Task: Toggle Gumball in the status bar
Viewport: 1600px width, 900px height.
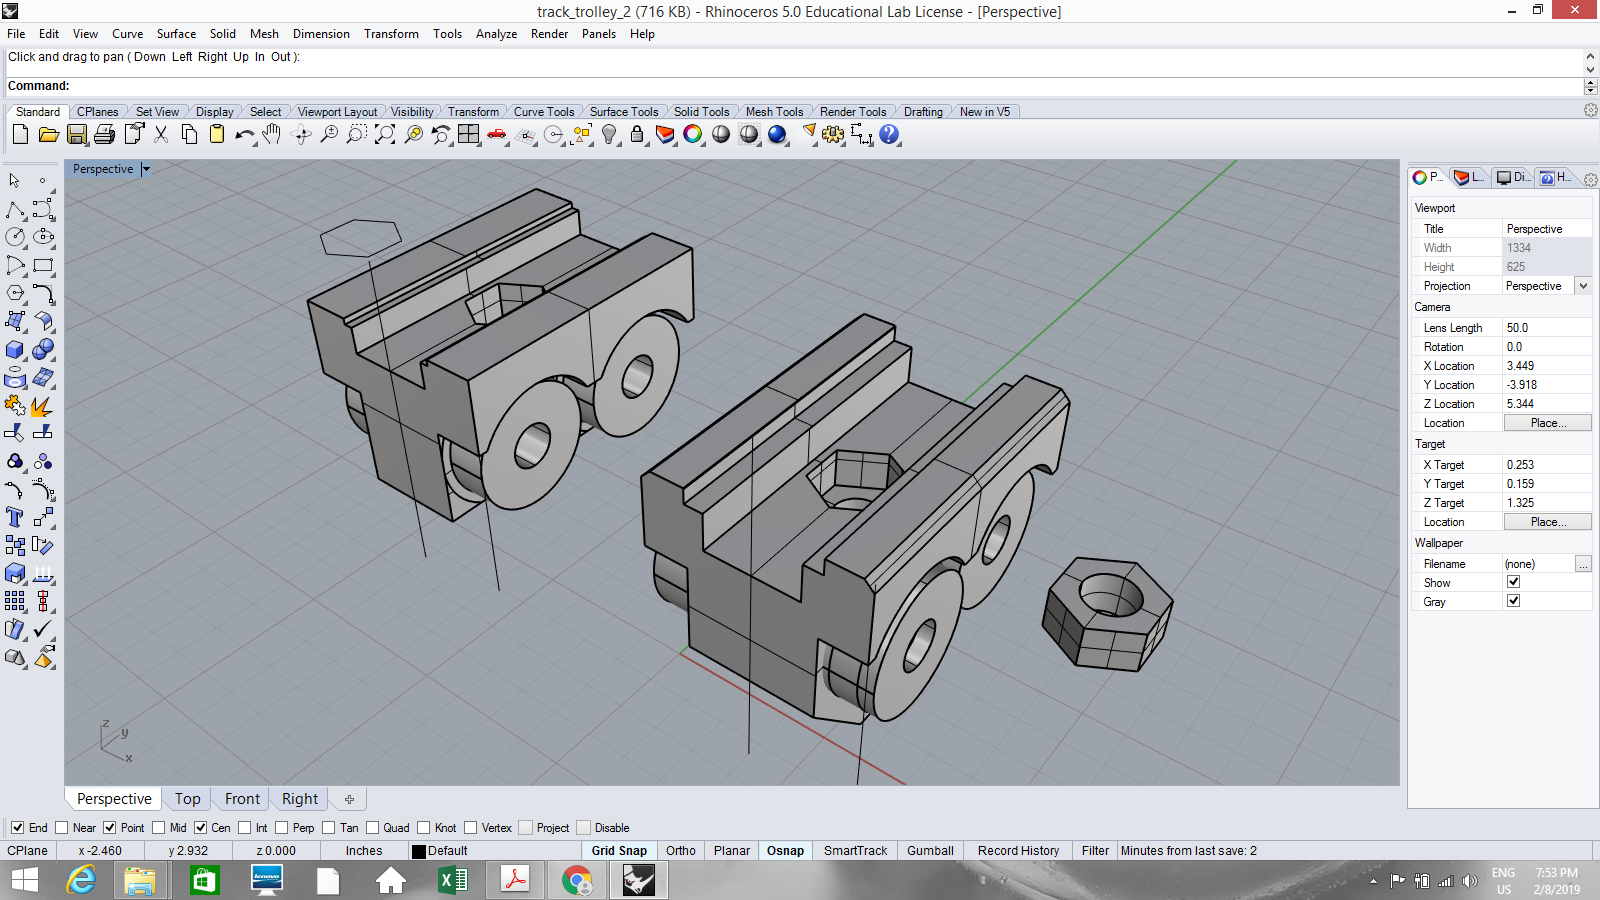Action: click(930, 851)
